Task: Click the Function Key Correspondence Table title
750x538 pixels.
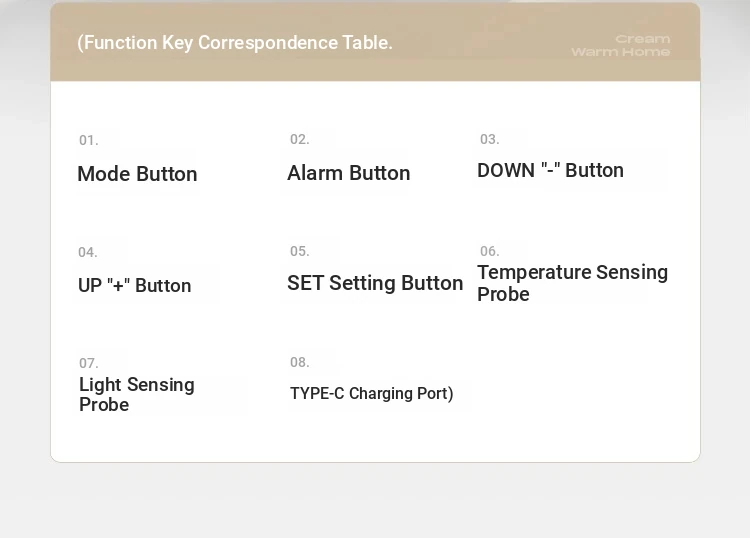Action: pos(235,43)
